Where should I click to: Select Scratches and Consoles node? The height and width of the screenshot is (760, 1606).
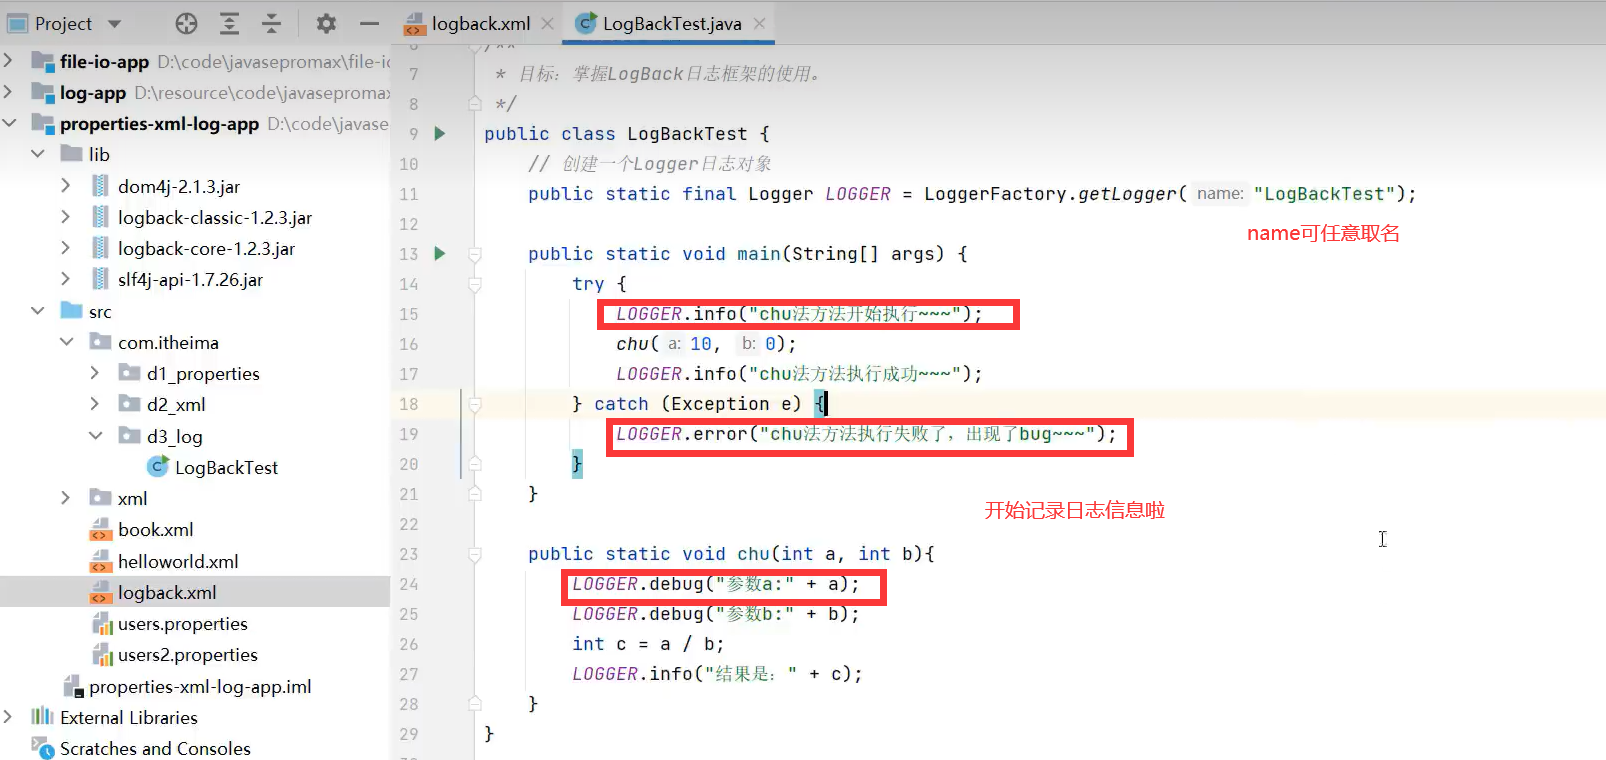155,748
